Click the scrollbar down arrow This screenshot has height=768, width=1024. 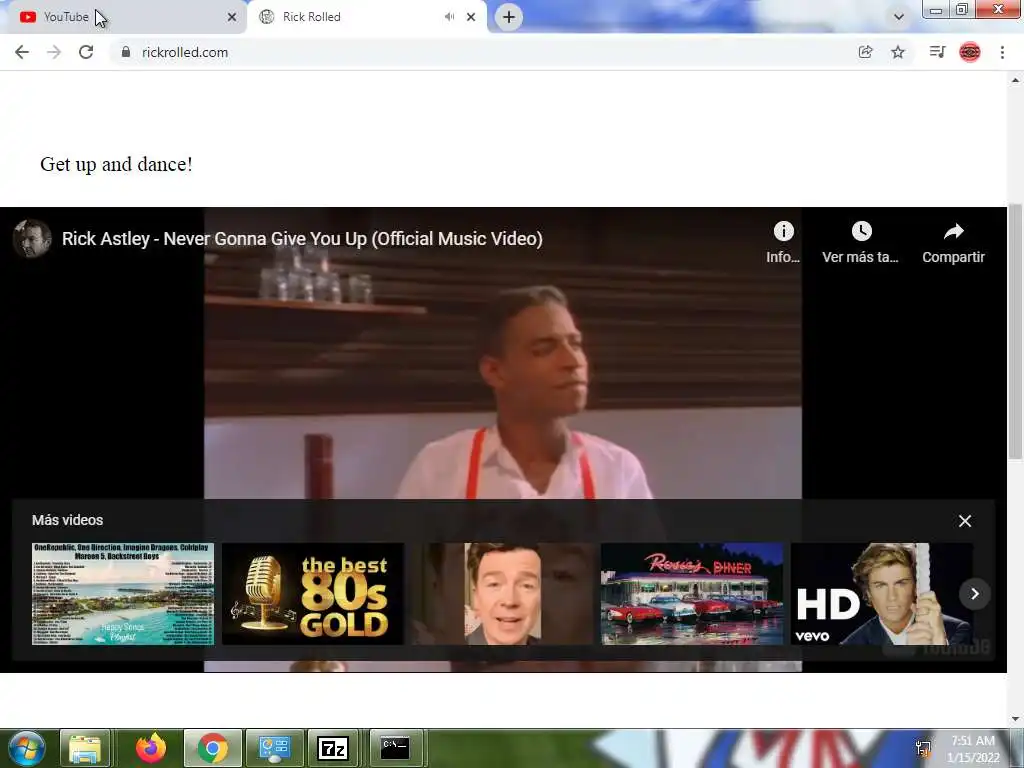pyautogui.click(x=1015, y=719)
